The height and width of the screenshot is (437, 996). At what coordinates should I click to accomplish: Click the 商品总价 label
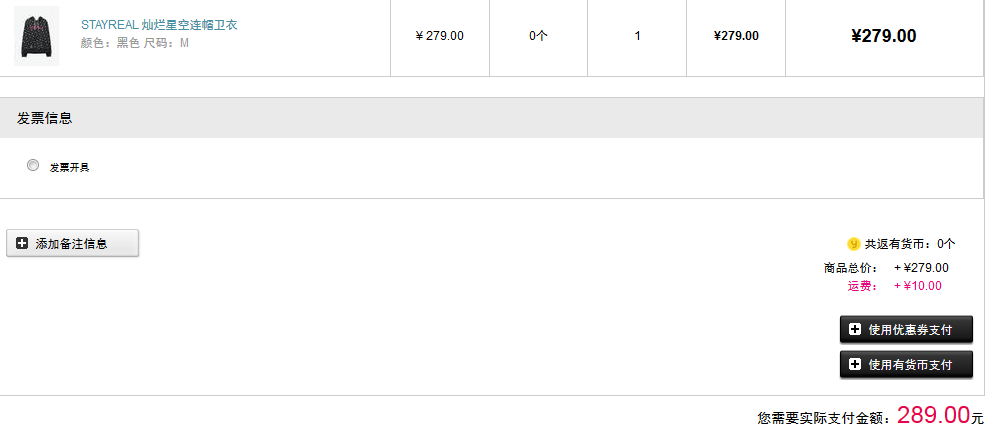pyautogui.click(x=850, y=268)
